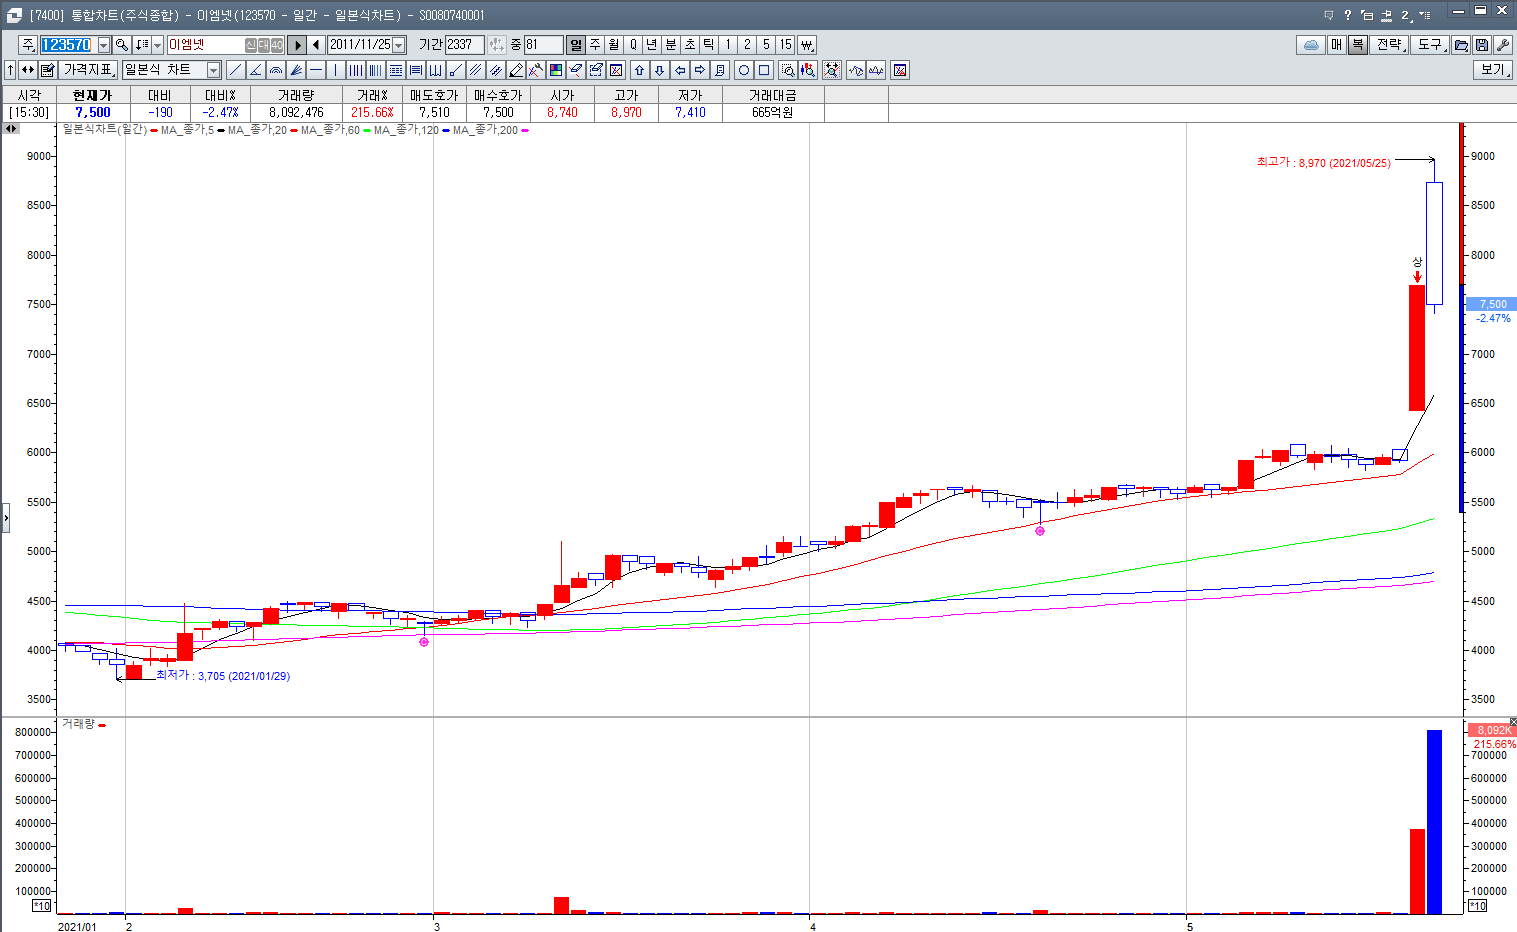Click the step back arrow button
1517x932 pixels.
tap(316, 45)
